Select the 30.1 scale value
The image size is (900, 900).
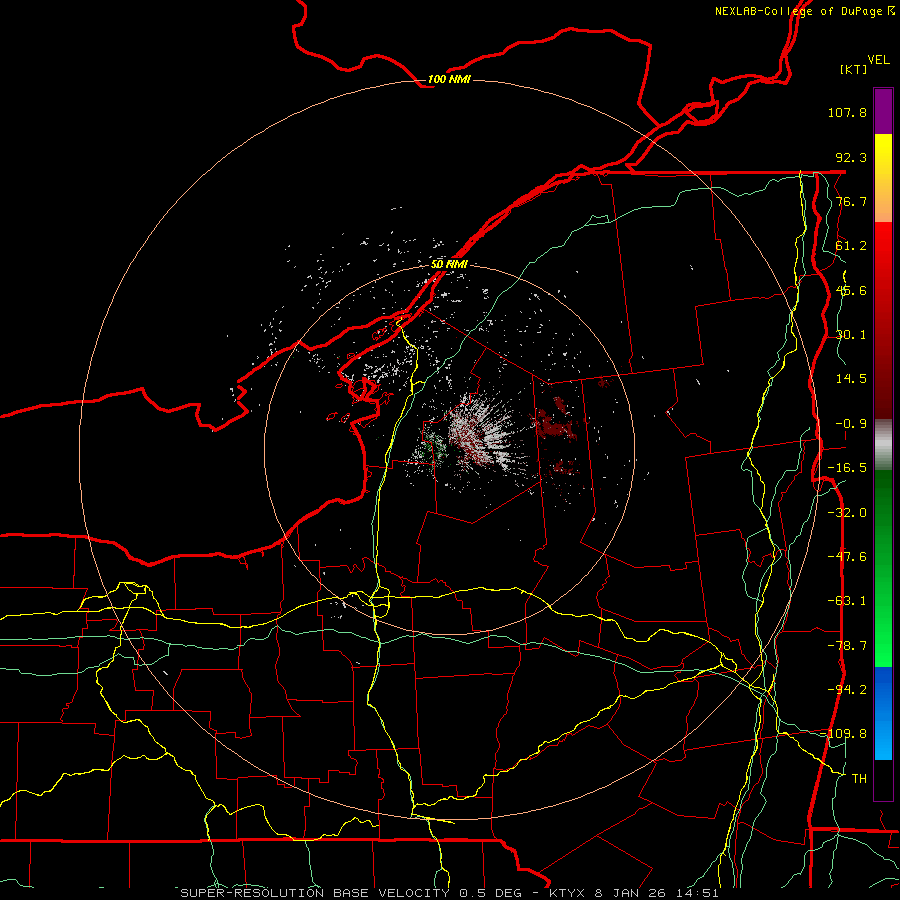tap(851, 335)
